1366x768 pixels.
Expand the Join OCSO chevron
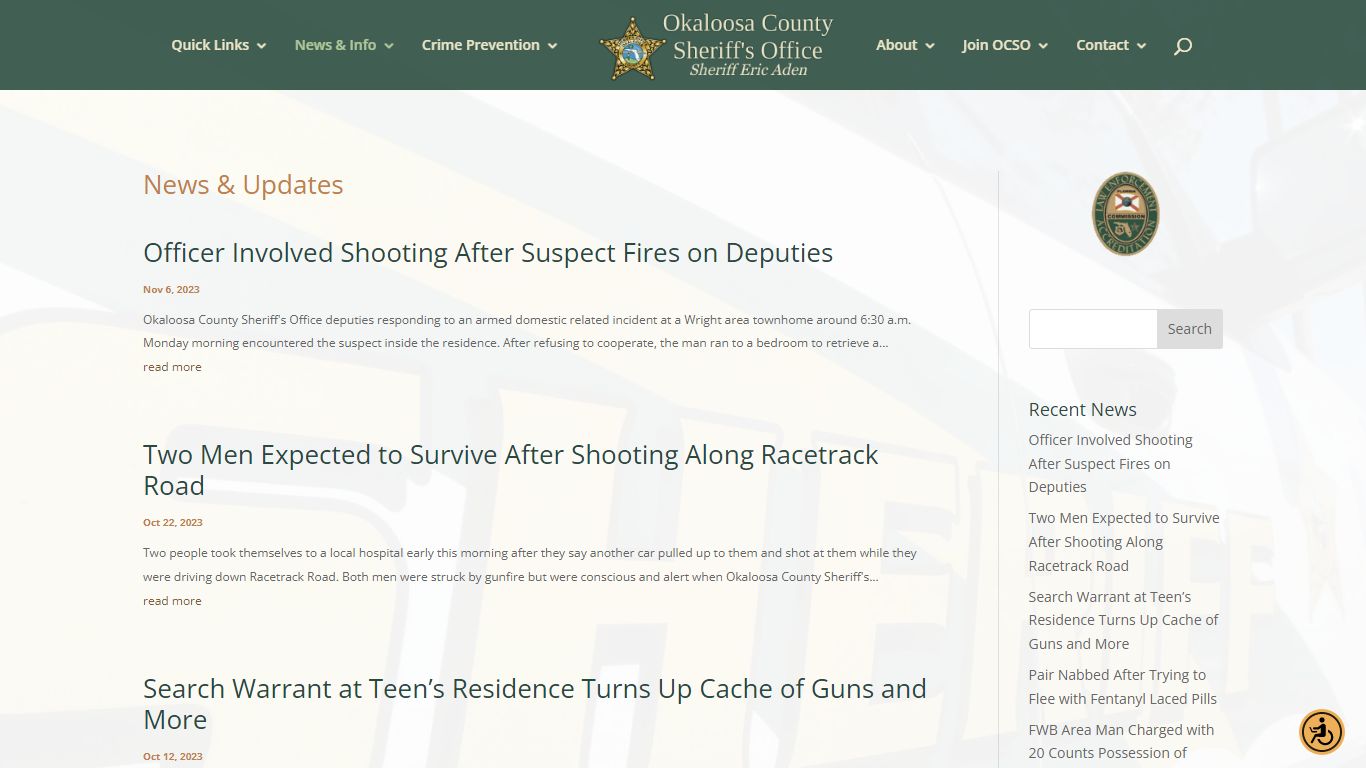point(1043,46)
